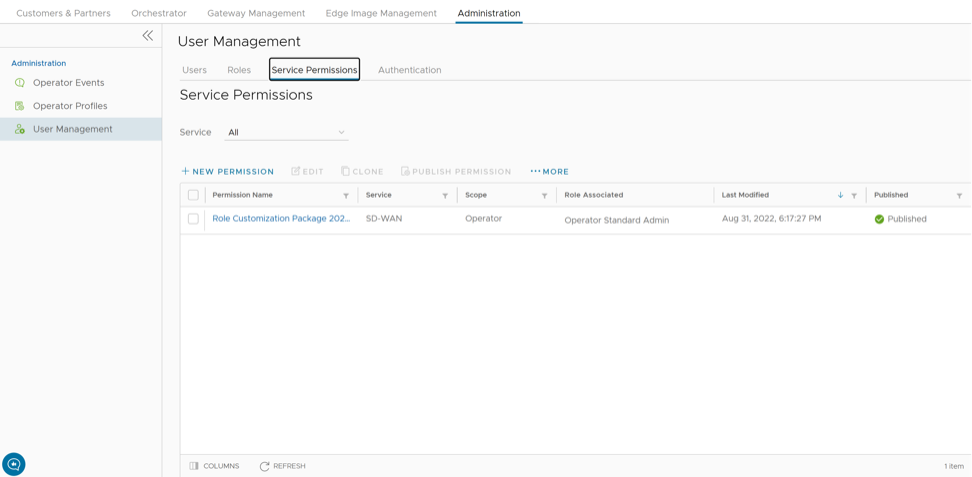Screen dimensions: 972x477
Task: Open the support chat bubble icon
Action: tap(14, 464)
